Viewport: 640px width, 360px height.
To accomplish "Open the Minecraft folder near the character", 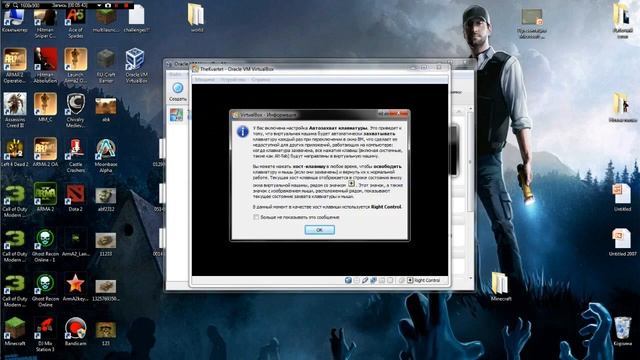I will click(x=500, y=287).
